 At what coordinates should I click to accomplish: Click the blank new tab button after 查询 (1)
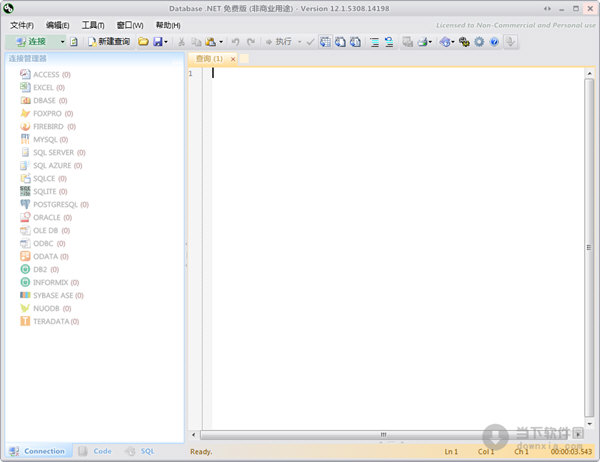tap(244, 59)
